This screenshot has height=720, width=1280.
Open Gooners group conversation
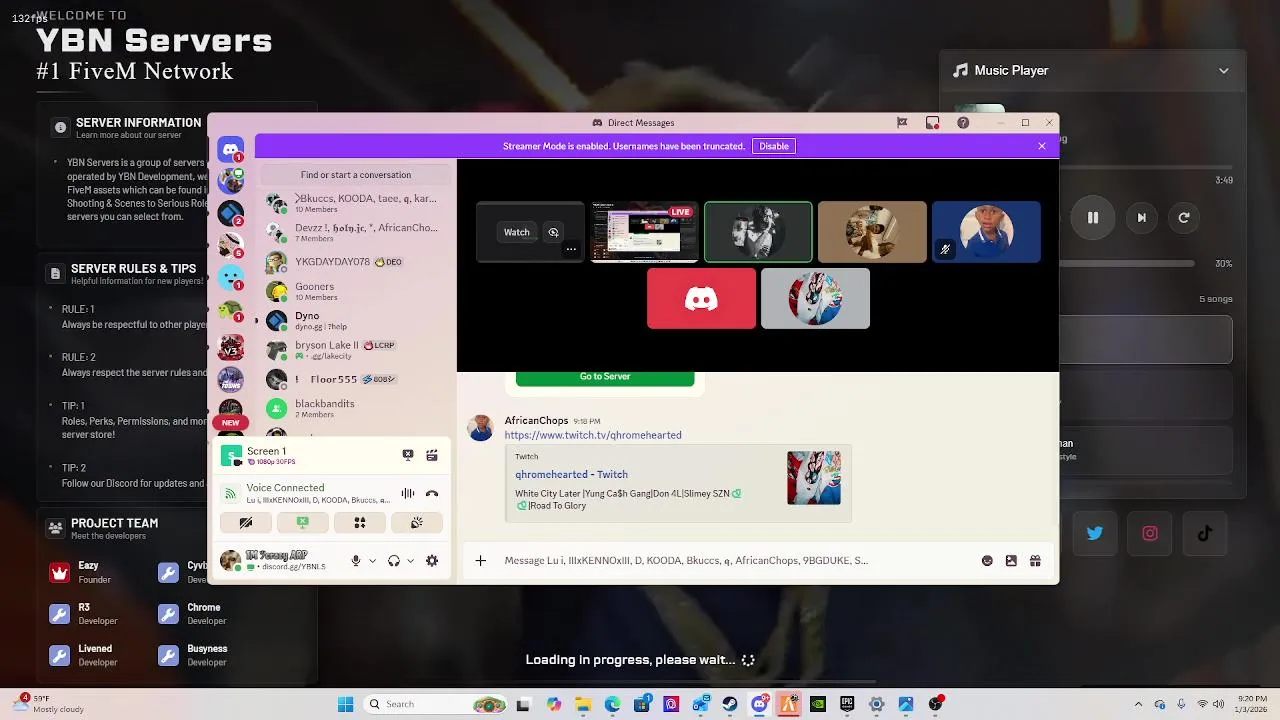pos(355,291)
